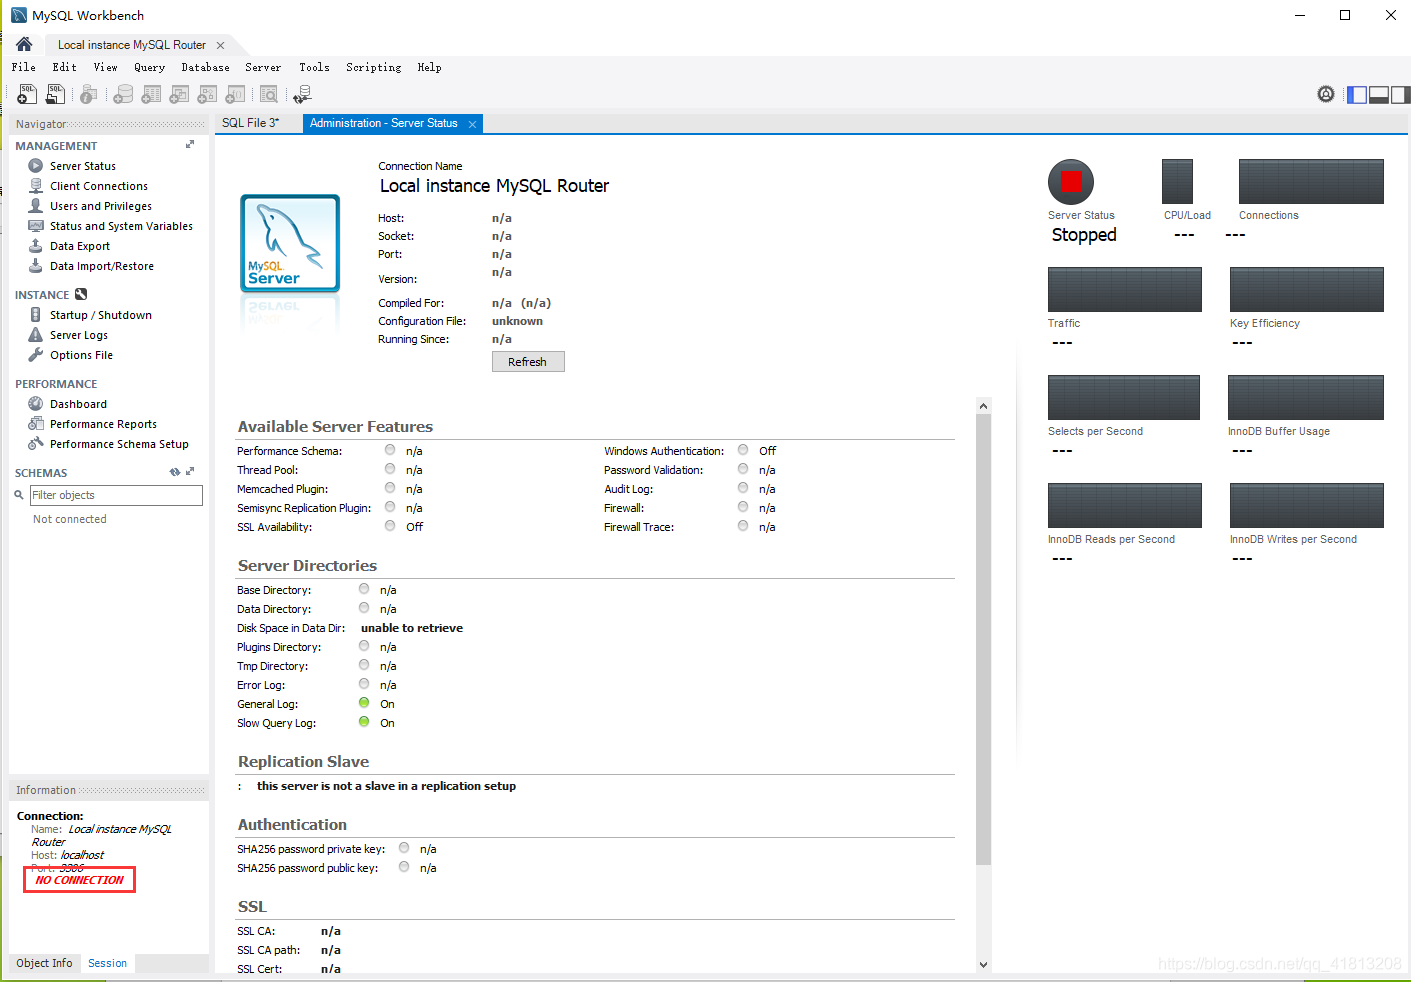Screen dimensions: 1411x982
Task: Click the InnoDB Buffer Usage graph
Action: [x=1306, y=398]
